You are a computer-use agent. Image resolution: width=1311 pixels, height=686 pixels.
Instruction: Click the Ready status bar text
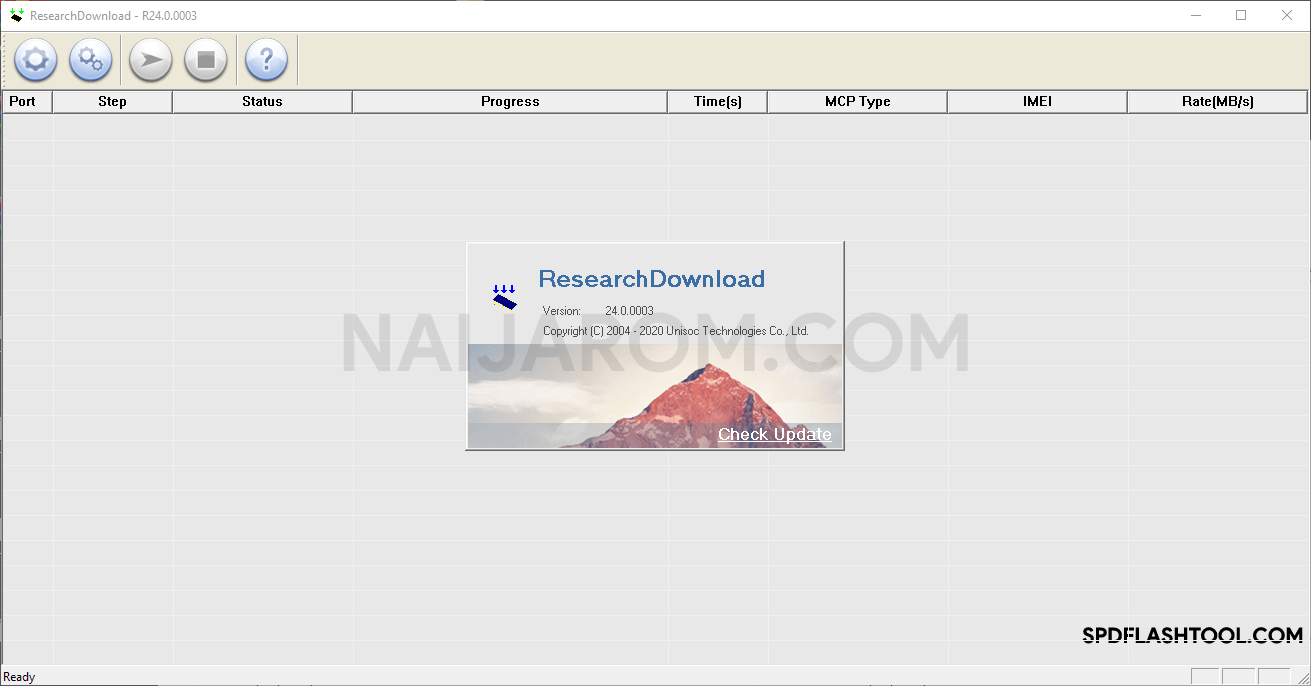(19, 677)
